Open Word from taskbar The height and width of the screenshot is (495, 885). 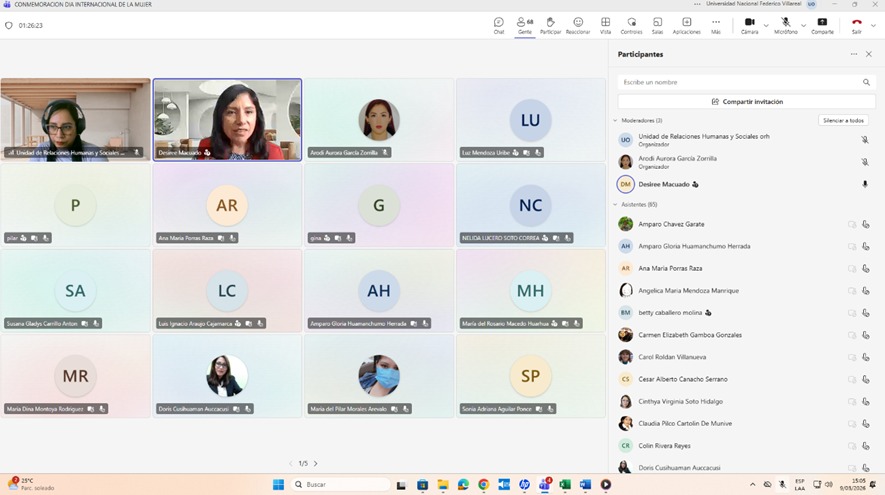(585, 484)
